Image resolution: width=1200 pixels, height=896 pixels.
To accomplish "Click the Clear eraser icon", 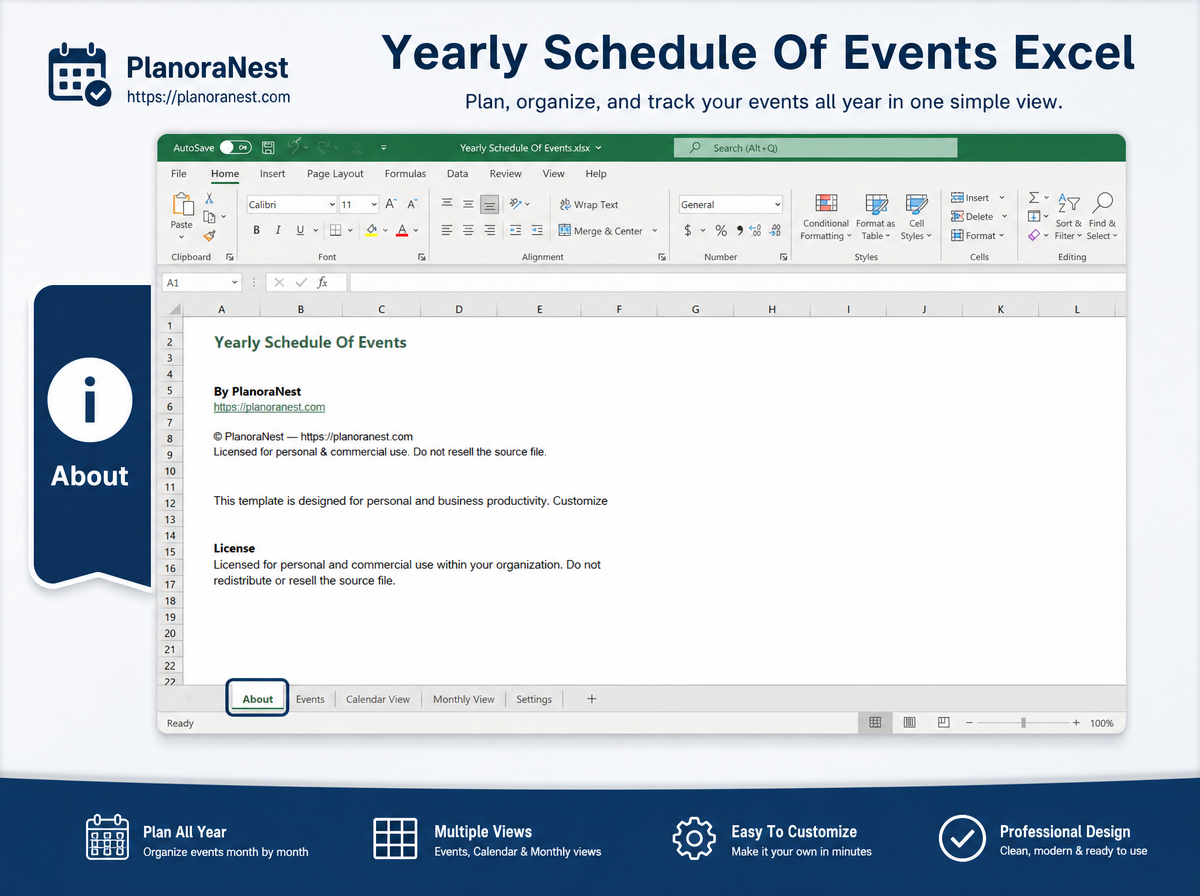I will pyautogui.click(x=1034, y=236).
